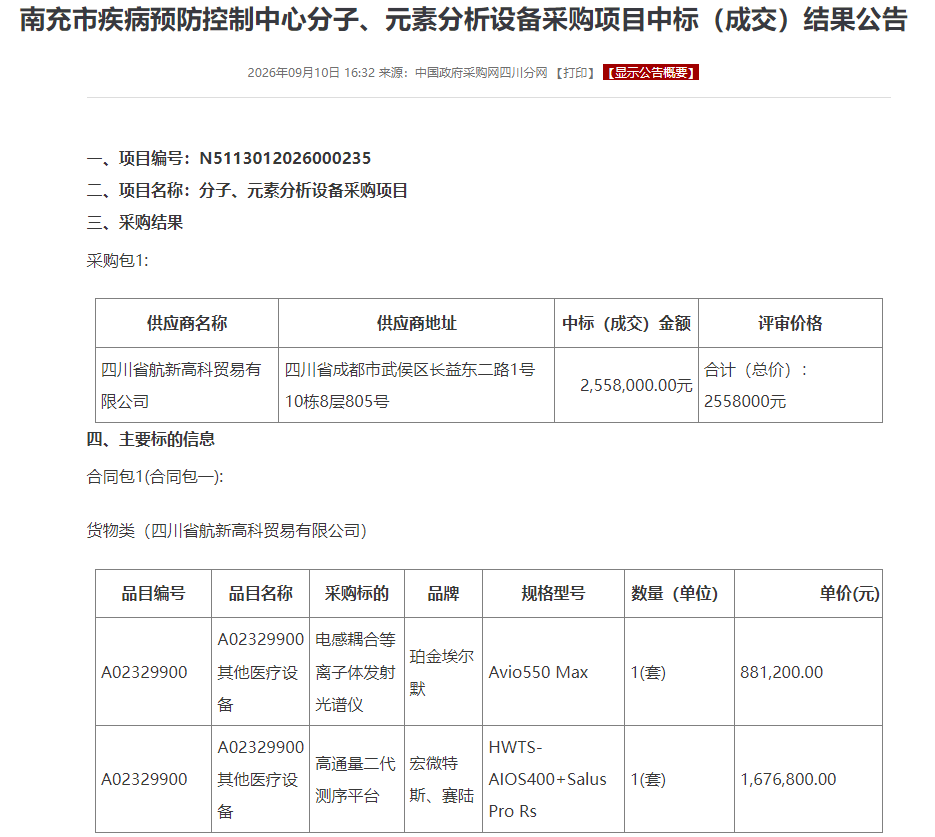Viewport: 935px width, 837px height.
Task: Click the label 合同包1(合同包一):
Action: 155,477
